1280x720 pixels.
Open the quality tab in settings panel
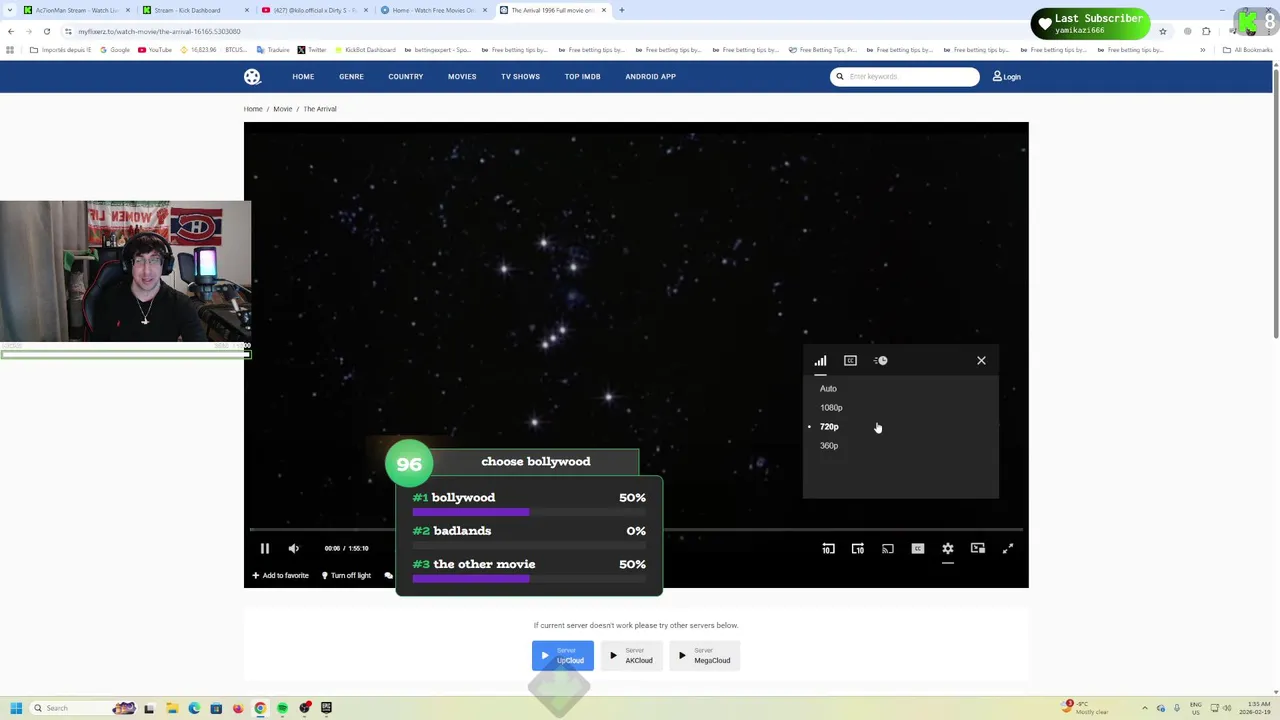point(820,360)
